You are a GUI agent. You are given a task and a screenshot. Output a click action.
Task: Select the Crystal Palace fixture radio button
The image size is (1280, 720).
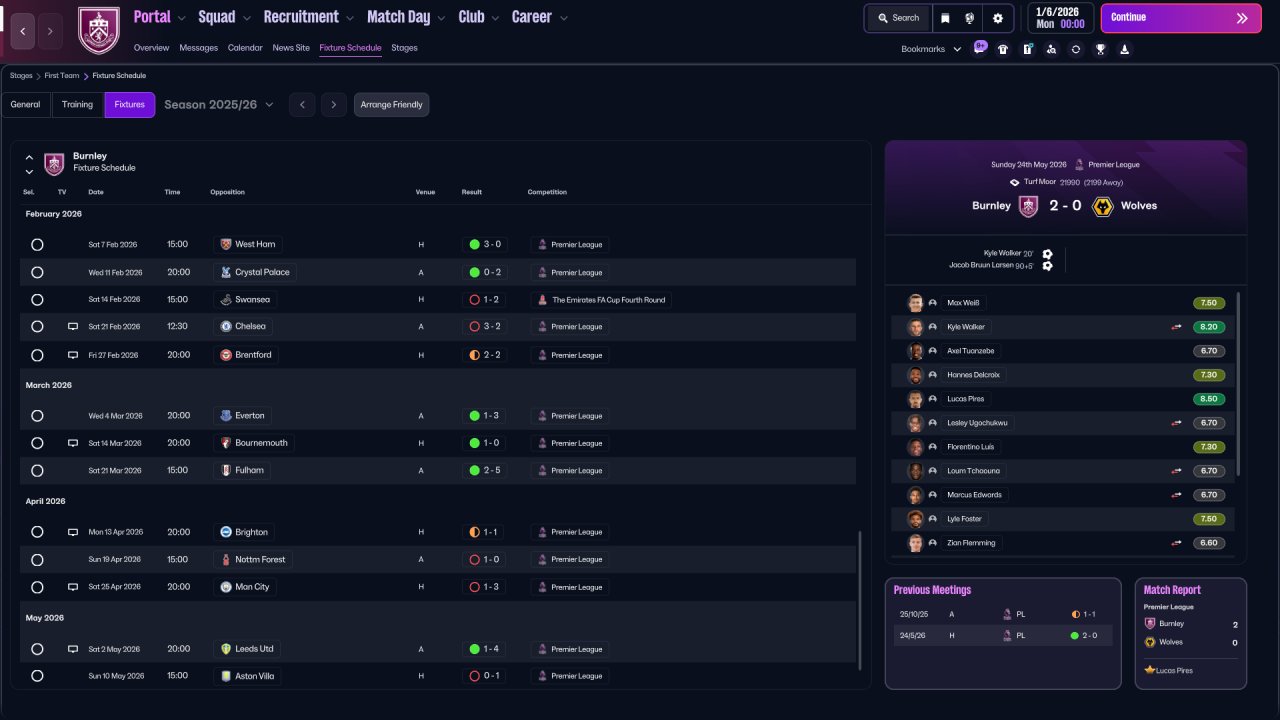(37, 272)
